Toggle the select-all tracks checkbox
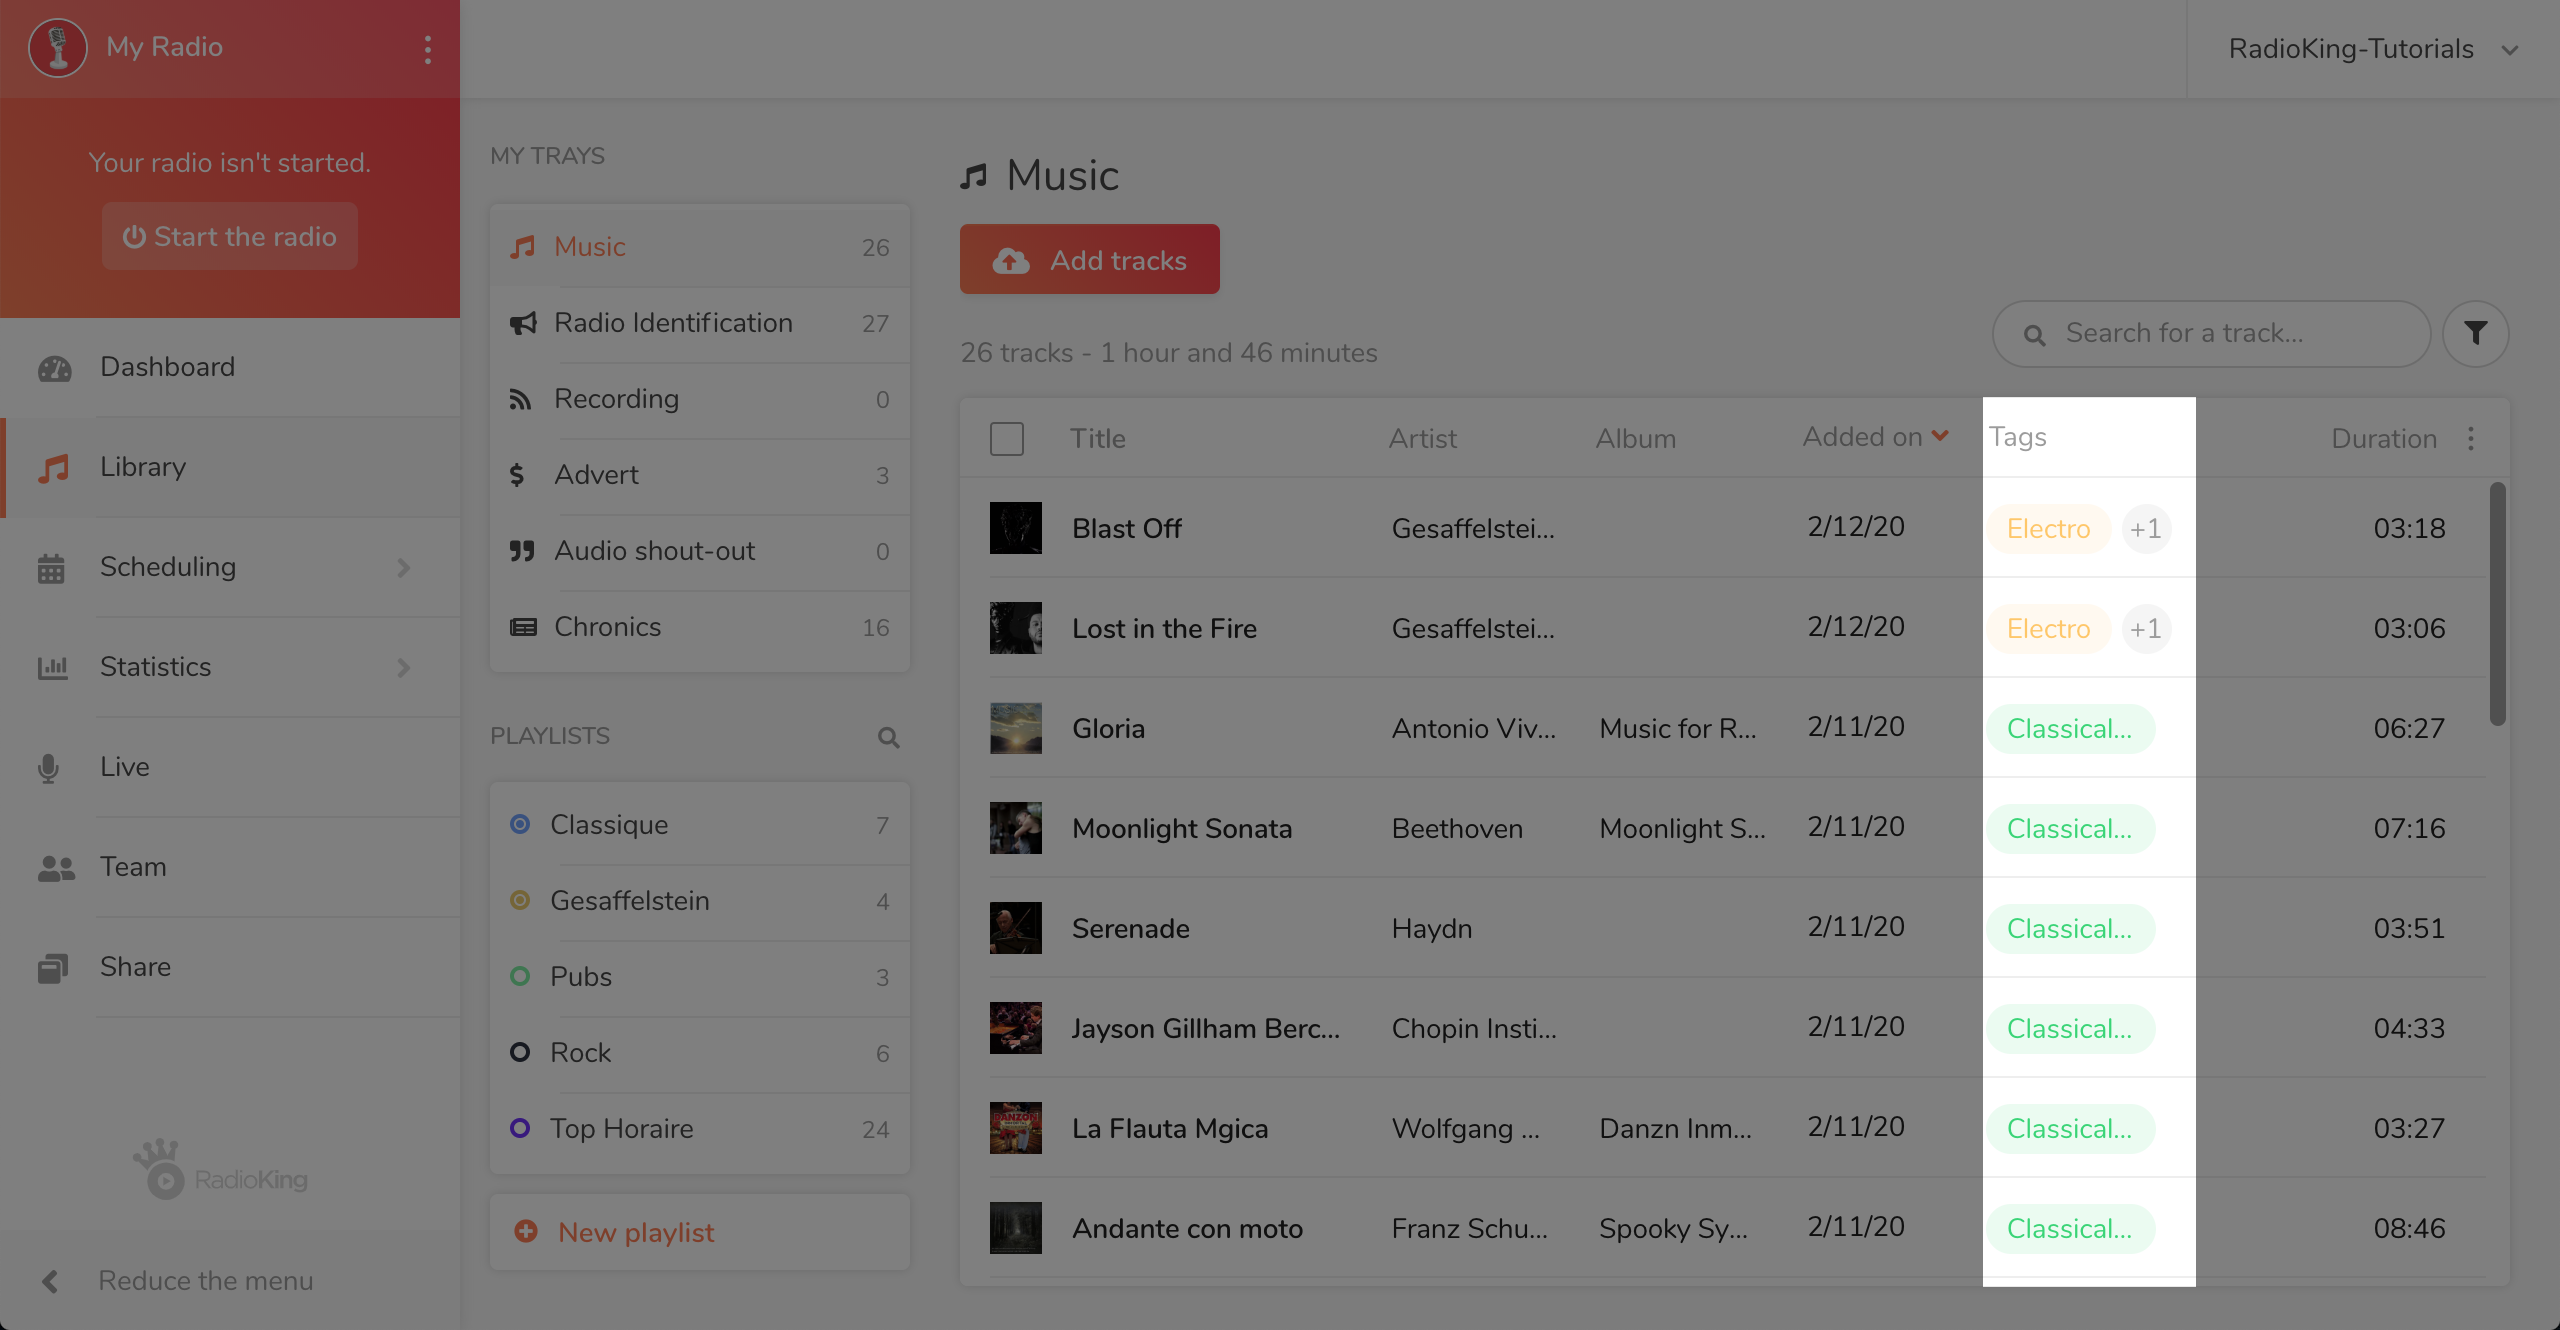2560x1330 pixels. (x=1006, y=438)
